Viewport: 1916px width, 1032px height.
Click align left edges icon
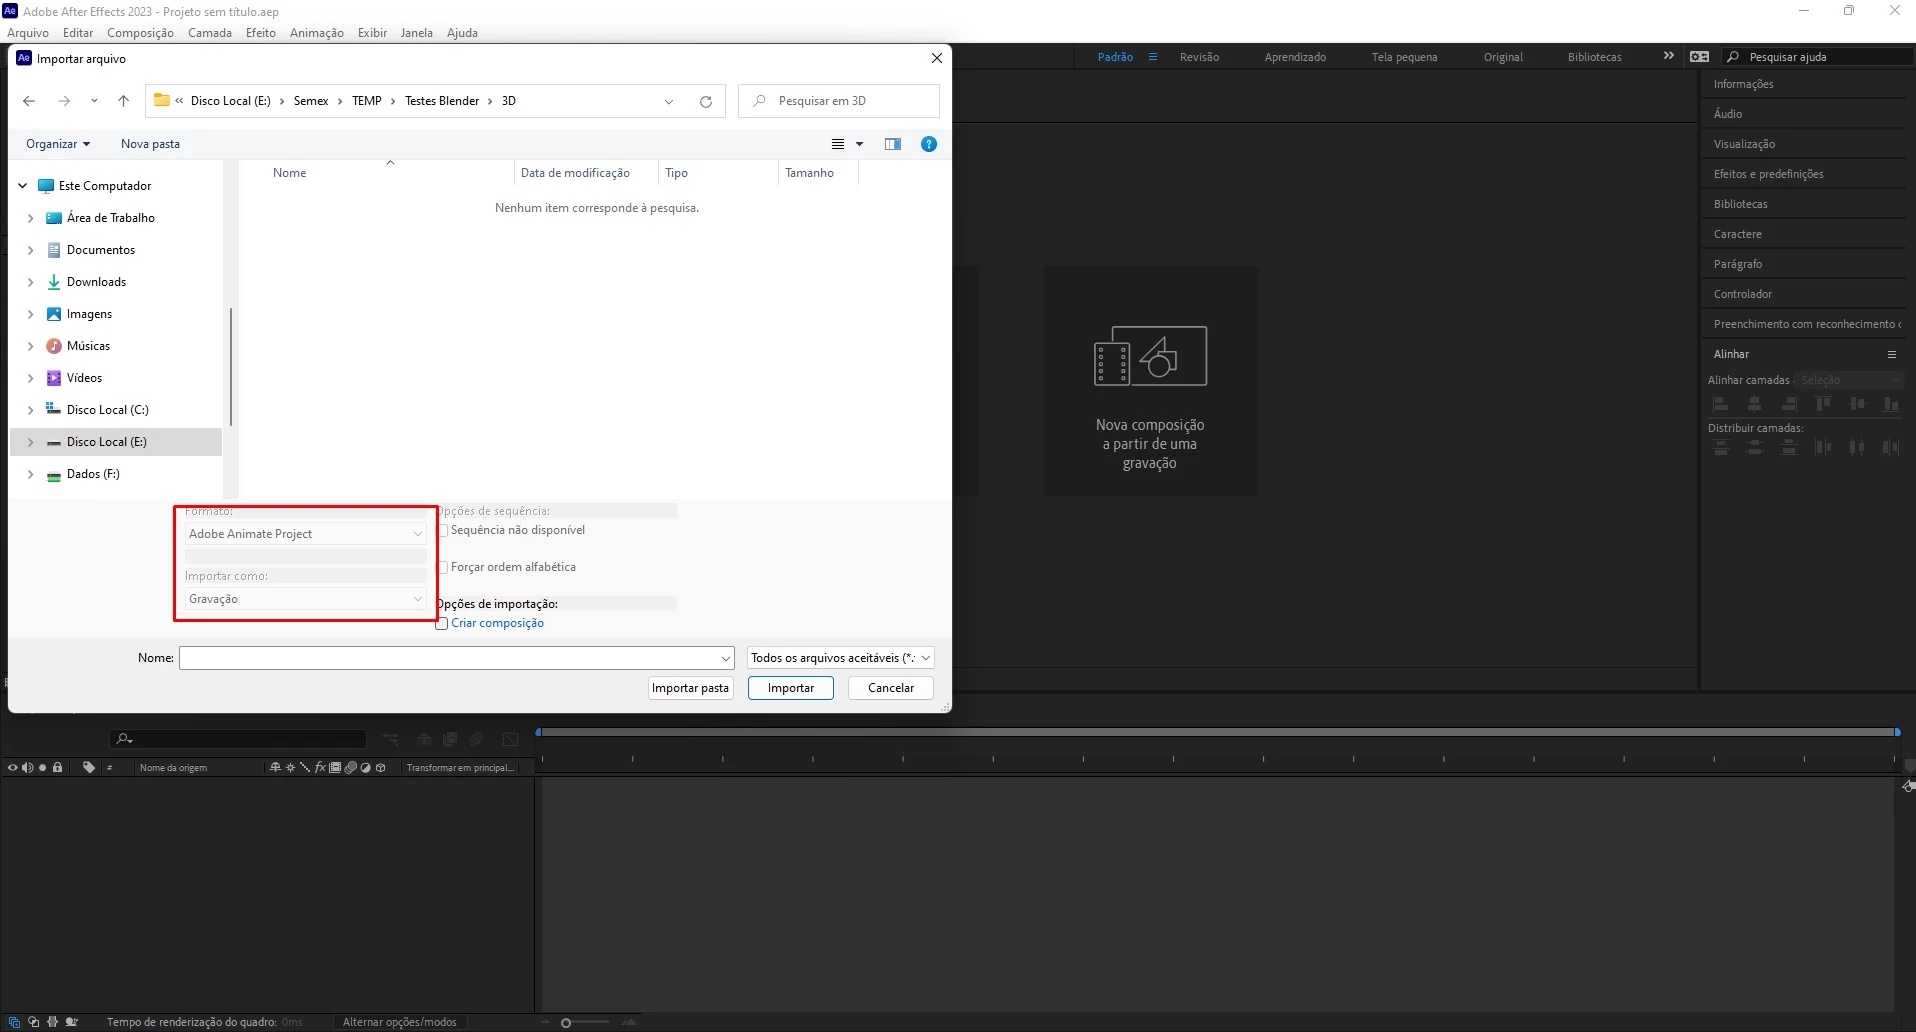pos(1721,404)
